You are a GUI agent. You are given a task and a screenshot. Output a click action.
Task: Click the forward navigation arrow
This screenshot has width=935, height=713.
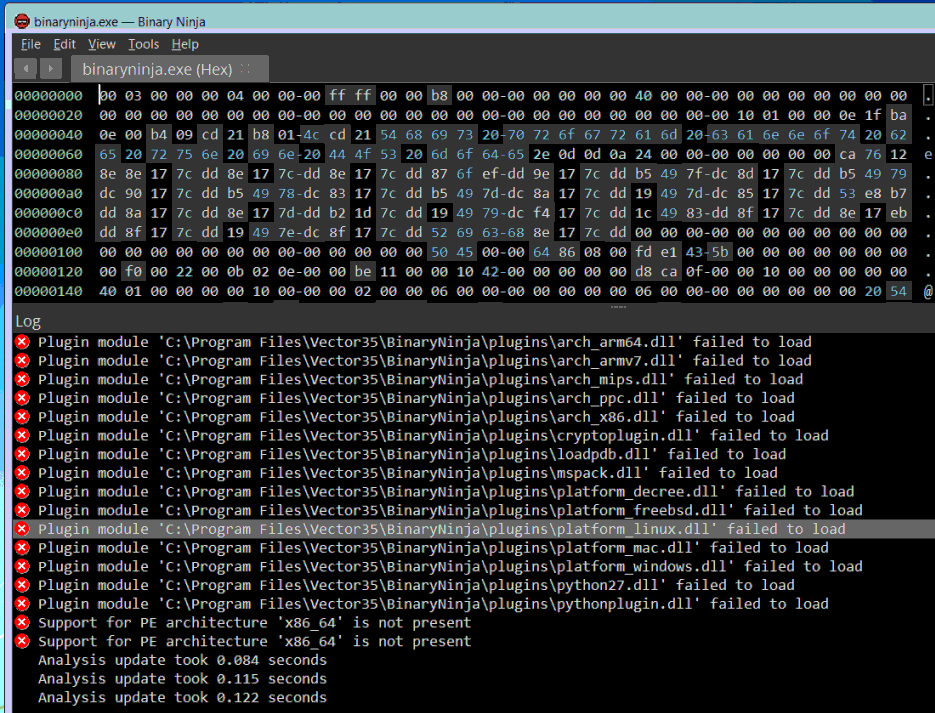tap(52, 69)
